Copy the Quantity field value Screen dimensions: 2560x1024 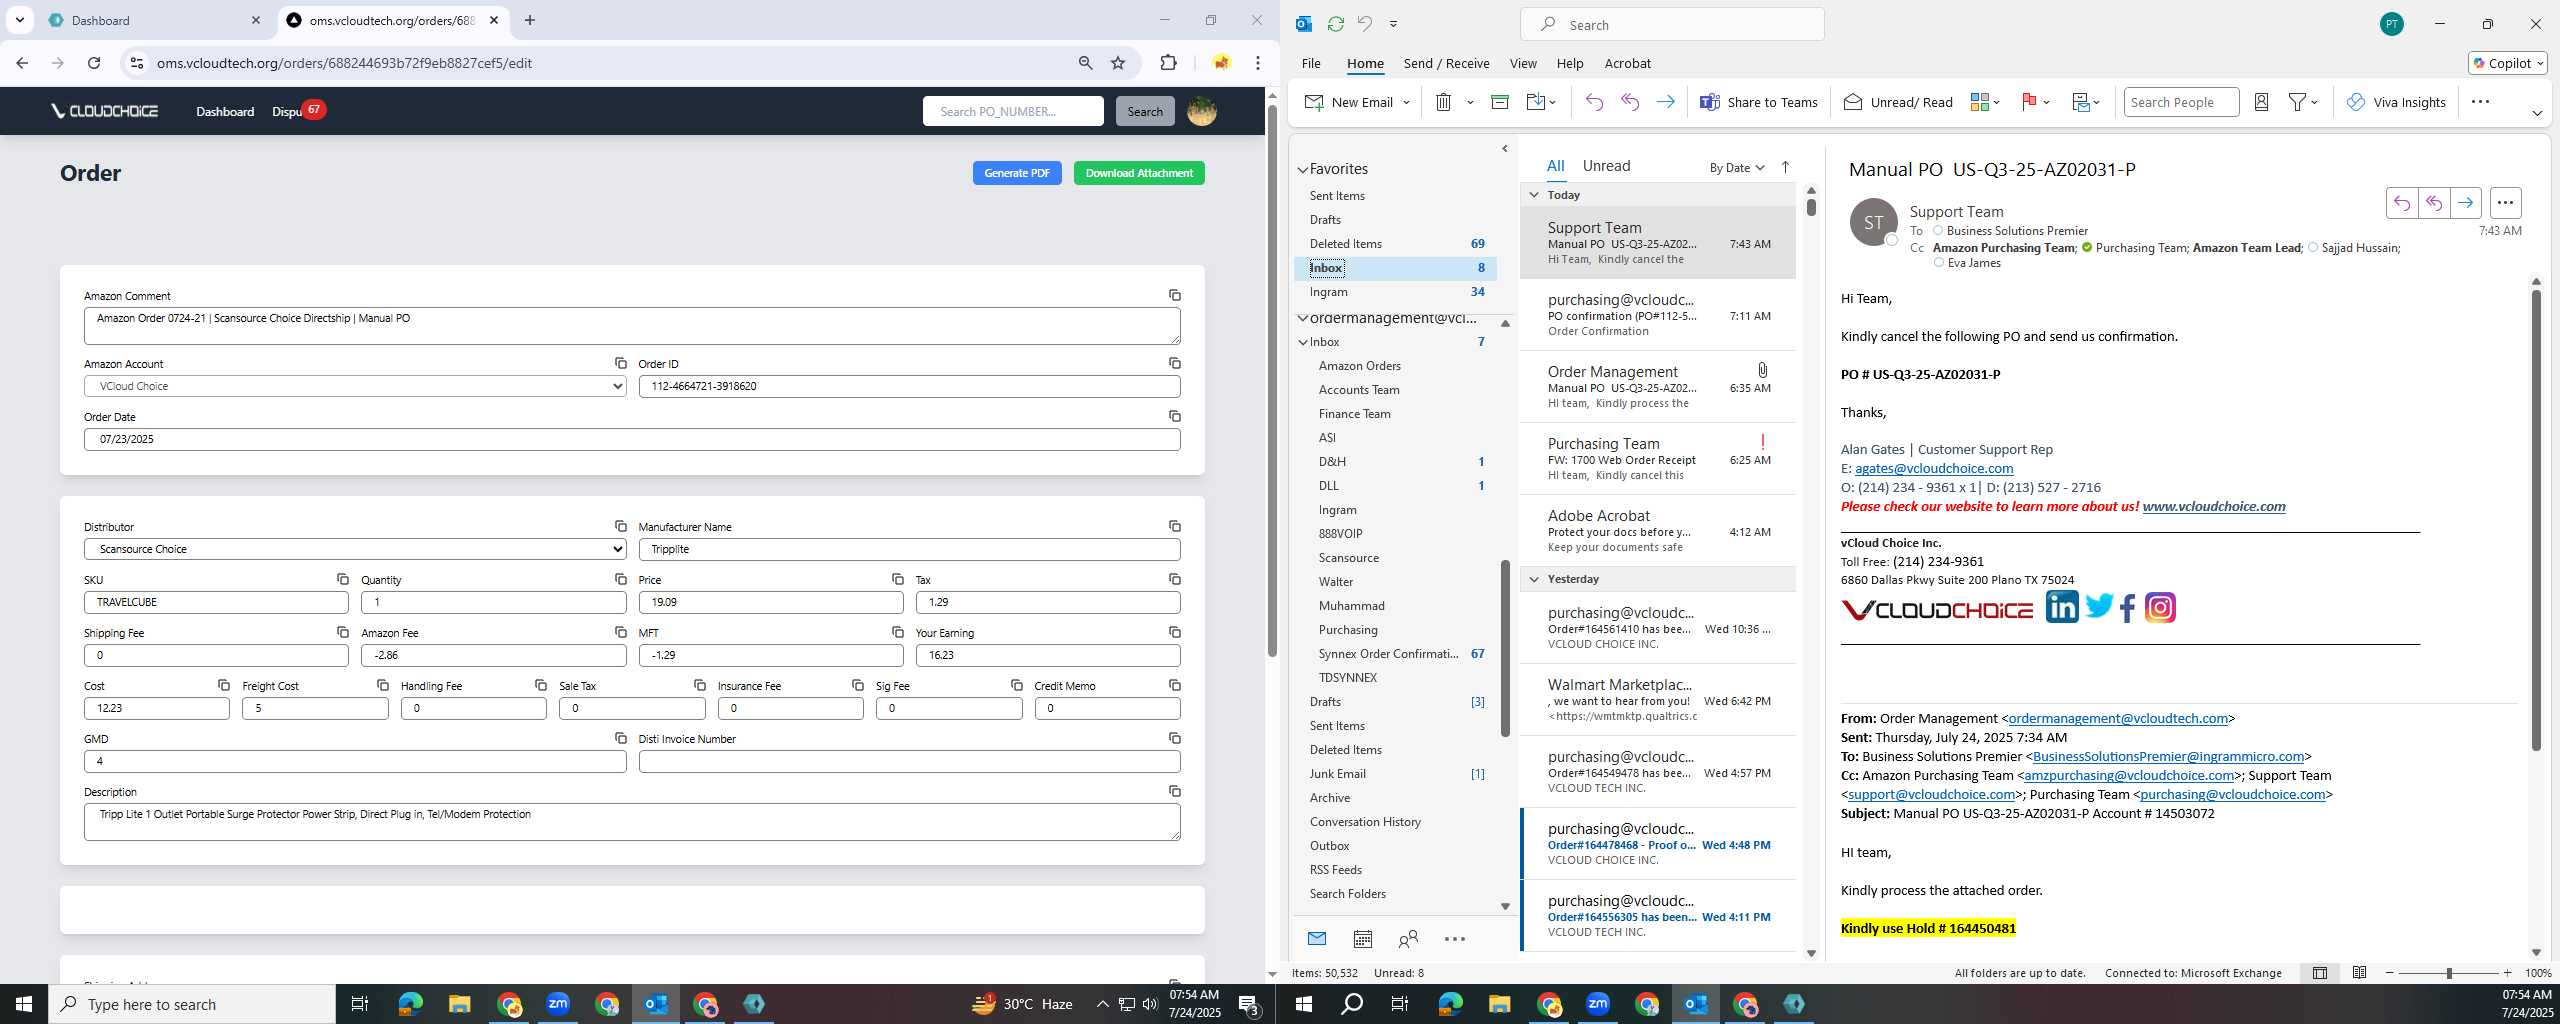(x=620, y=579)
